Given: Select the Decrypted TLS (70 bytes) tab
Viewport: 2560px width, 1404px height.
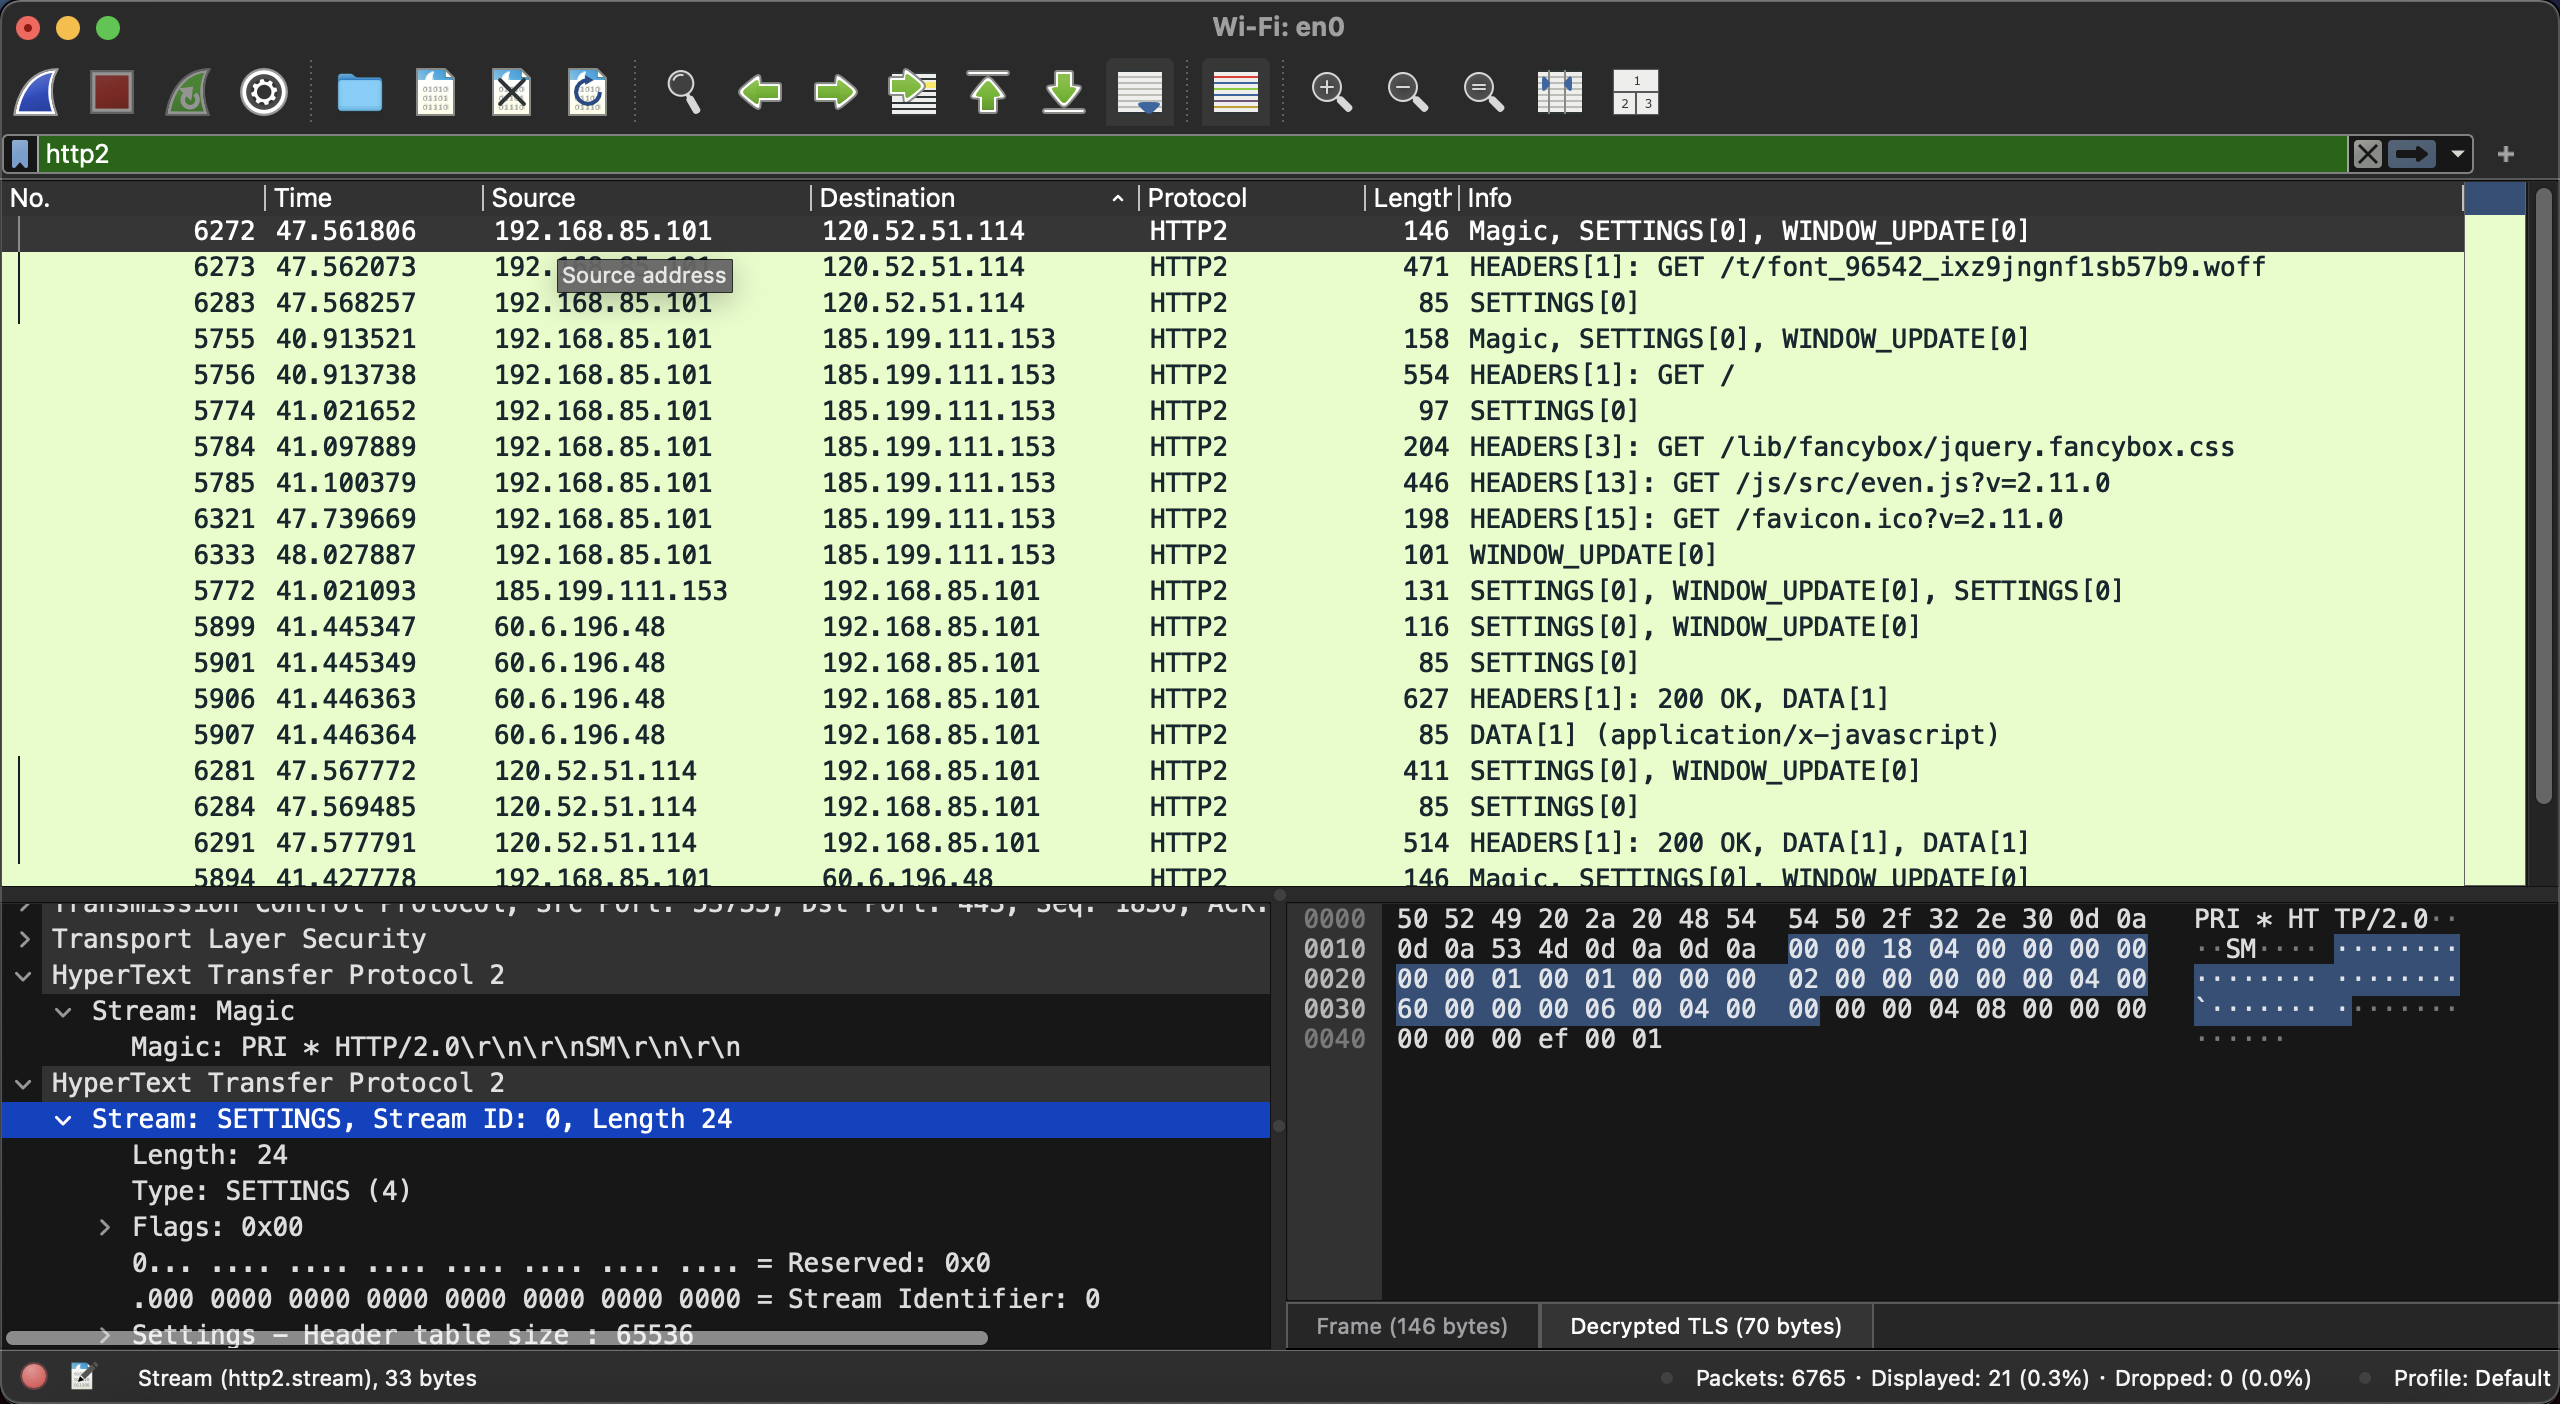Looking at the screenshot, I should 1705,1326.
